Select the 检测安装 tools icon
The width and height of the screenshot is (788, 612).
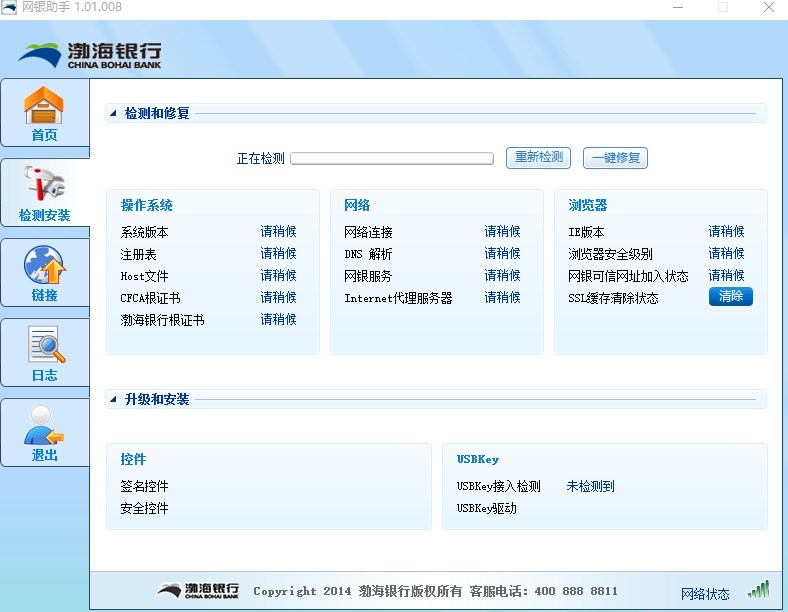pos(44,185)
